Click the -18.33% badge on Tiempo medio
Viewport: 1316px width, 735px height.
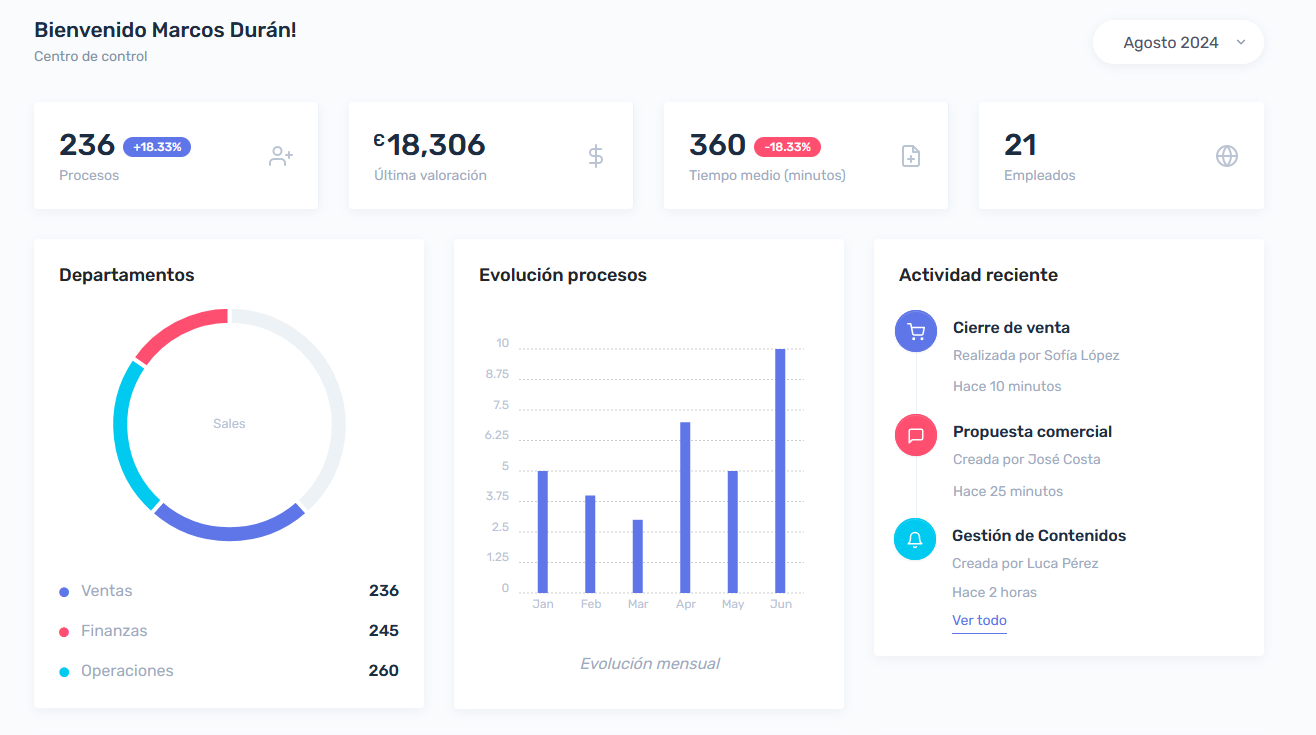(x=787, y=147)
